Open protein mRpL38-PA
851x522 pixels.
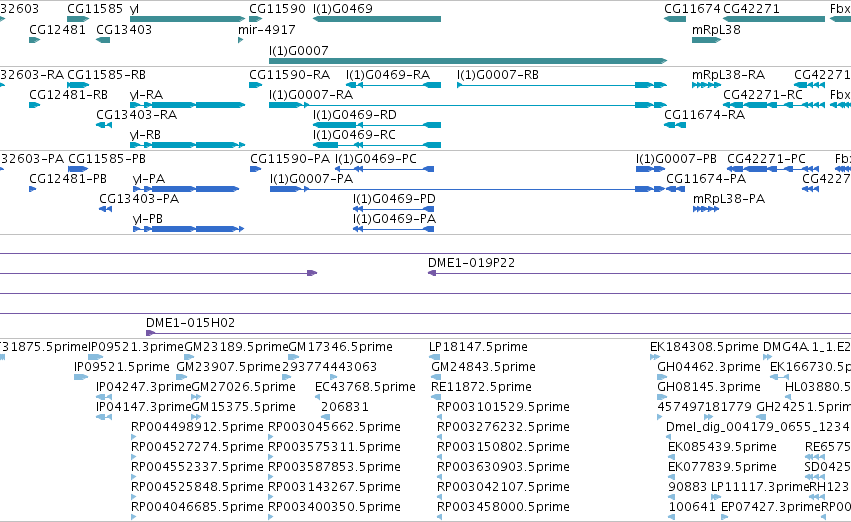(729, 199)
